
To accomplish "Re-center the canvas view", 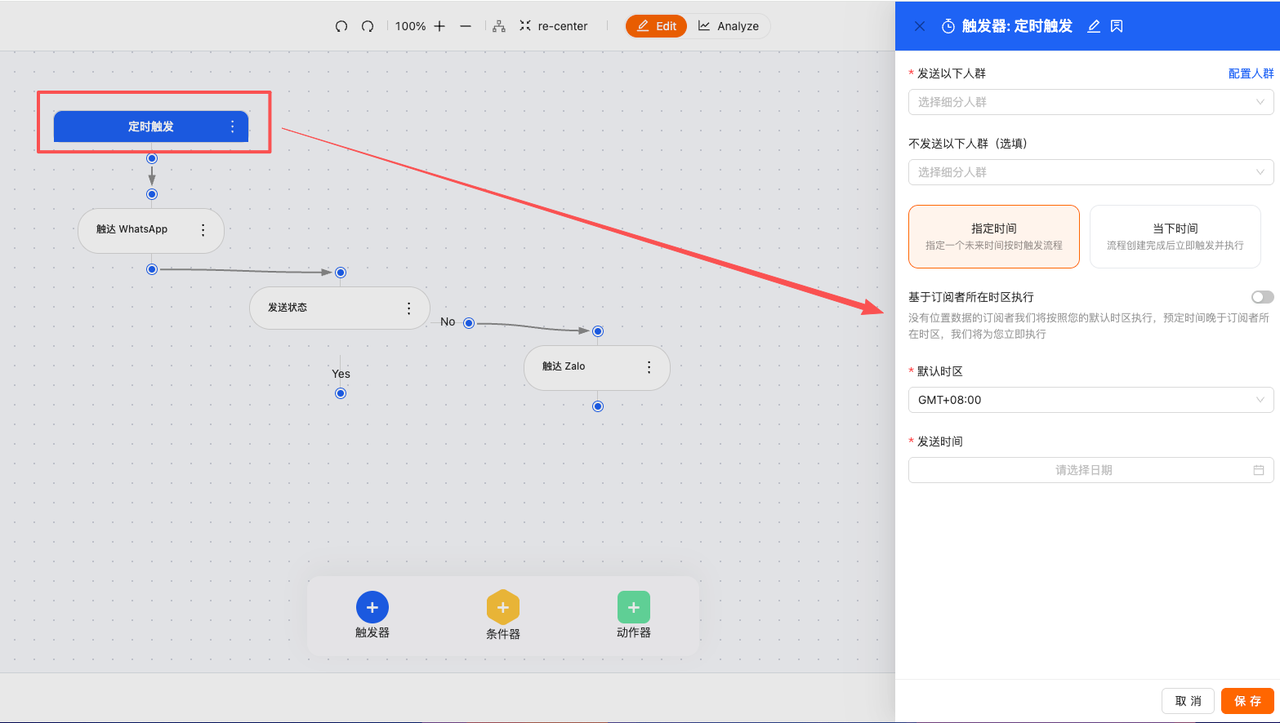I will (554, 26).
